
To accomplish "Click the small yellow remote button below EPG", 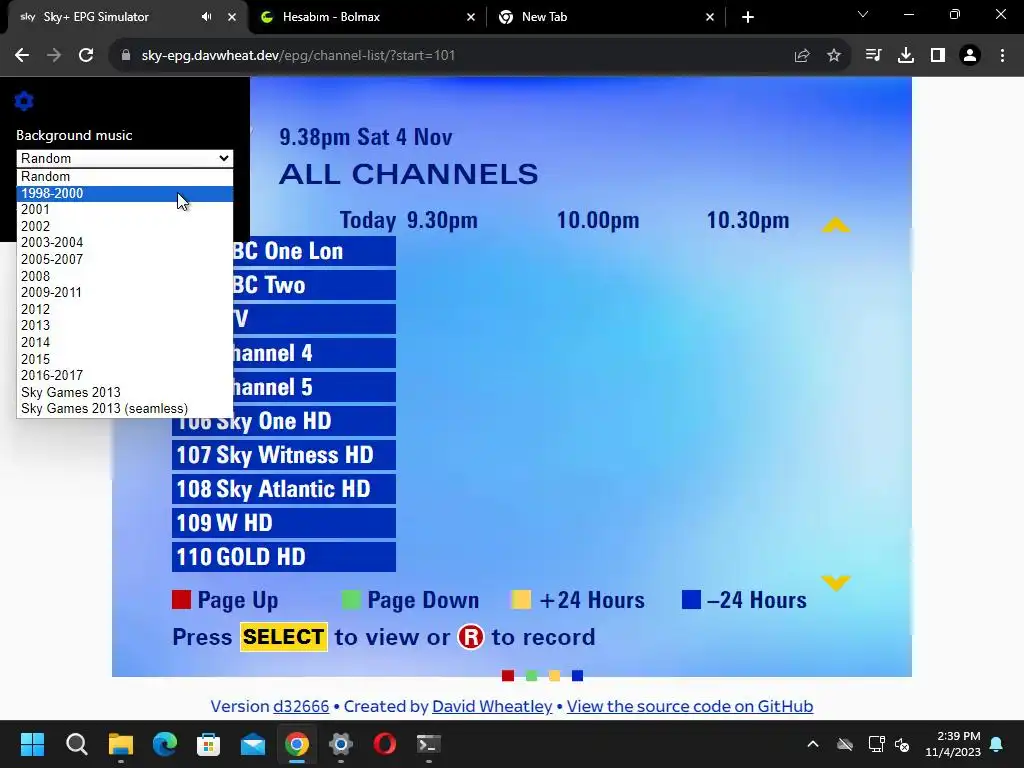I will click(554, 676).
